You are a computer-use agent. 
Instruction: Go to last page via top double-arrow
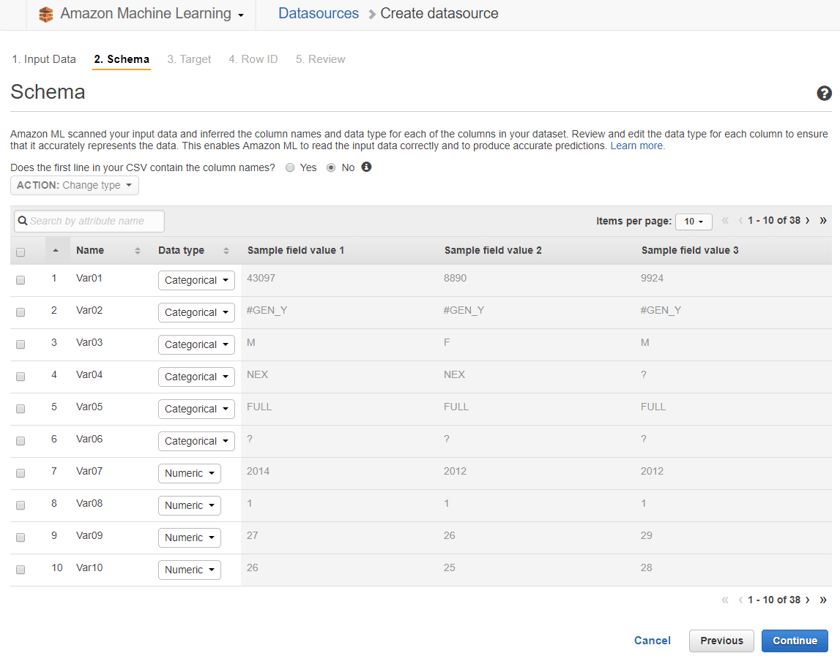(x=823, y=220)
